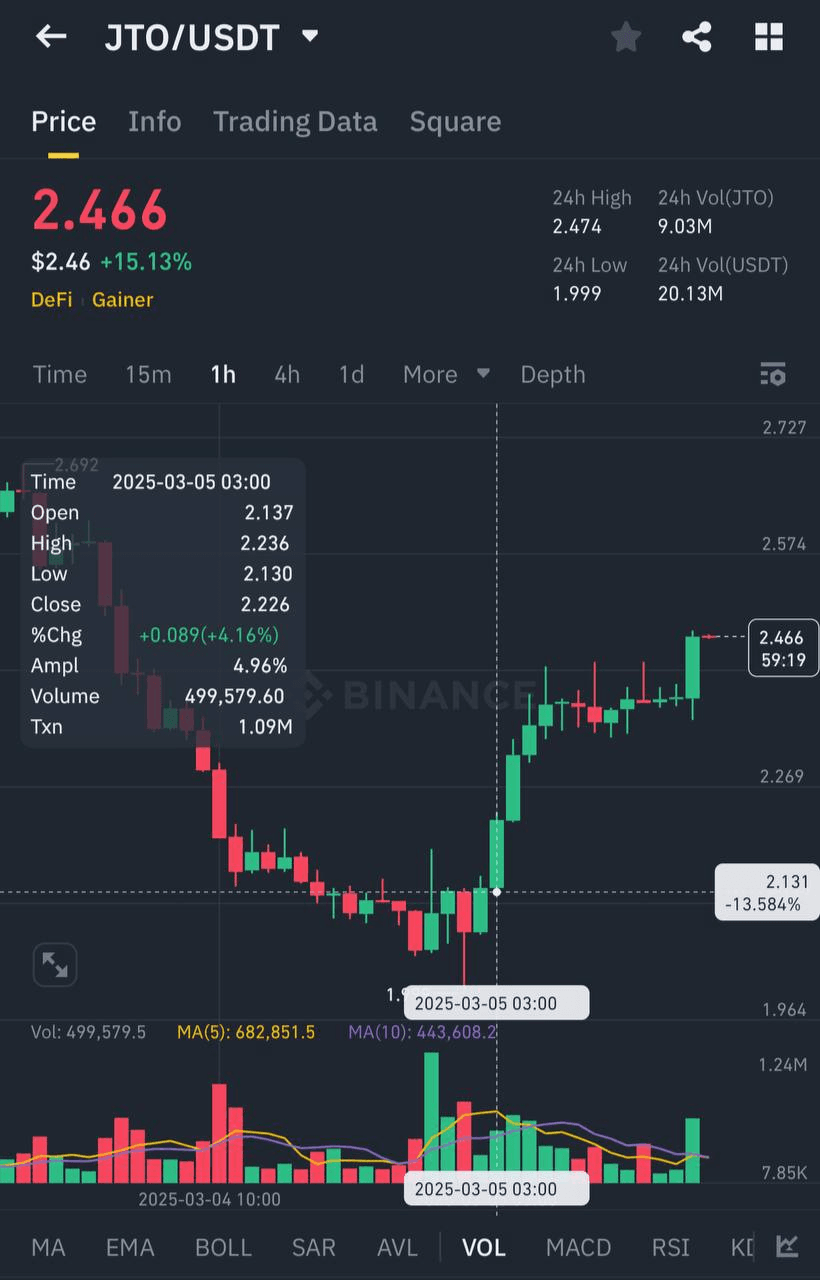820x1280 pixels.
Task: Click the crosshair date label below candles
Action: click(x=497, y=1002)
